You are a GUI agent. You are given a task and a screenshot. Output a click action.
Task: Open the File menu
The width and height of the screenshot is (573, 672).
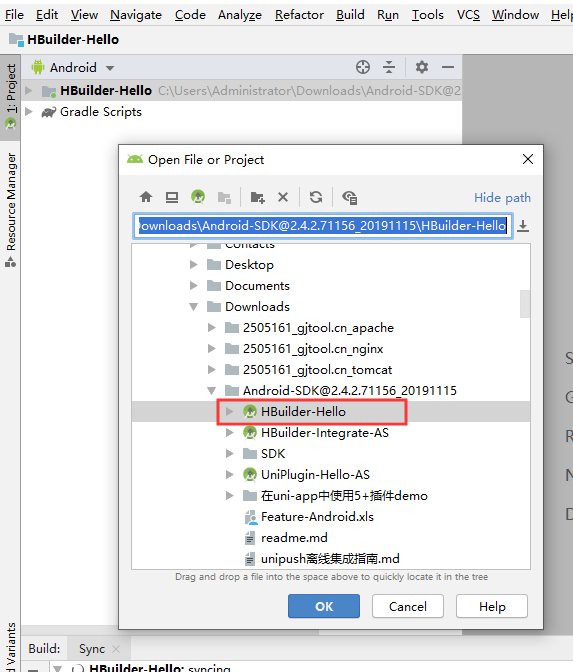[x=14, y=15]
